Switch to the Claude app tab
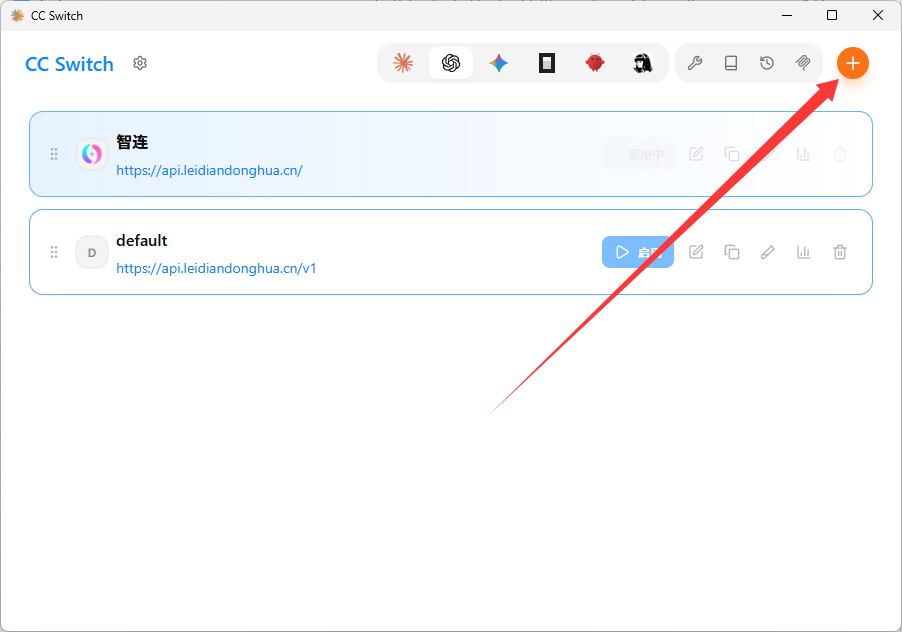 [x=403, y=63]
